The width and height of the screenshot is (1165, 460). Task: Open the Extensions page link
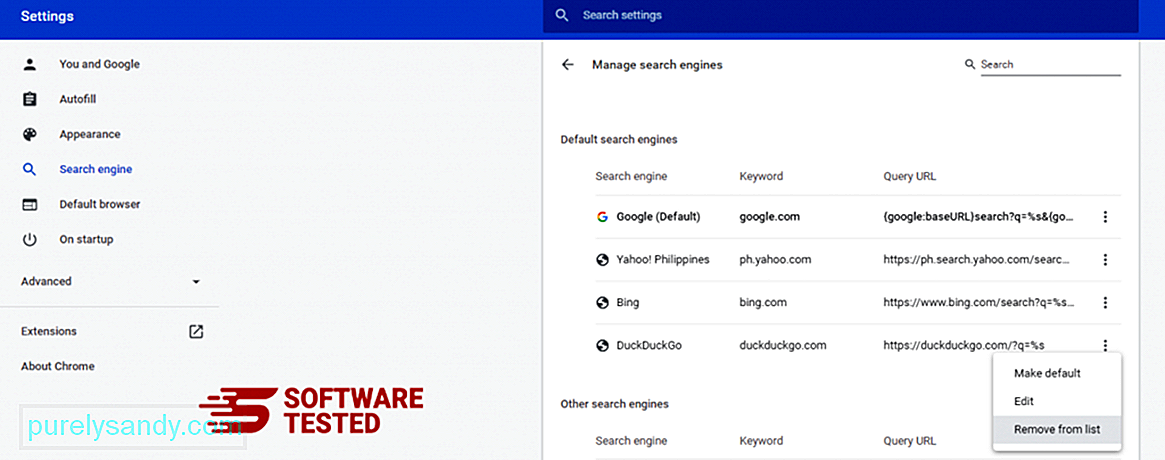click(x=49, y=331)
